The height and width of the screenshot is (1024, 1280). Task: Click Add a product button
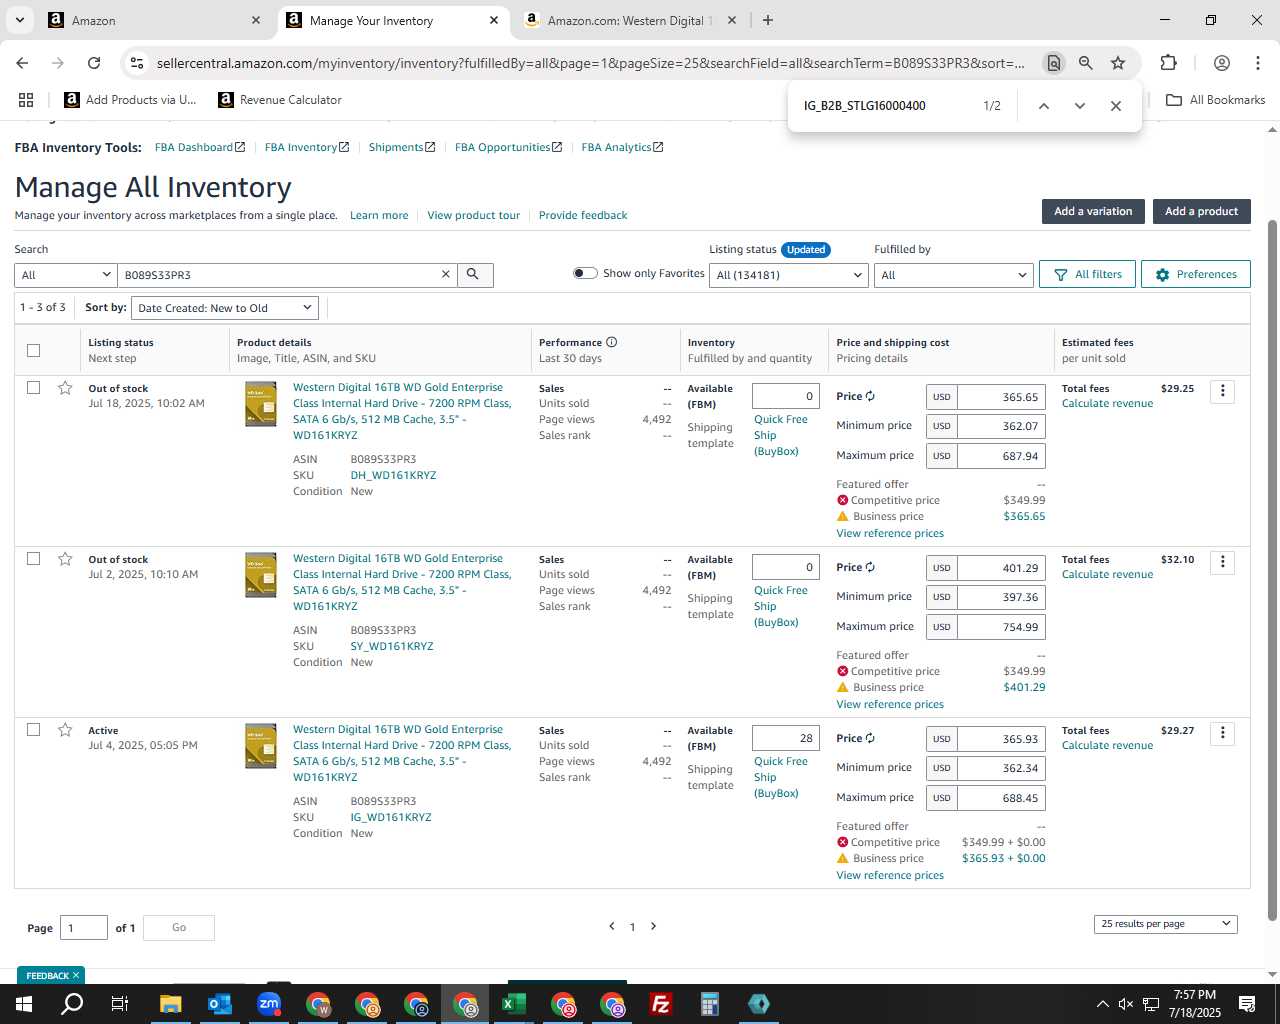pyautogui.click(x=1201, y=211)
